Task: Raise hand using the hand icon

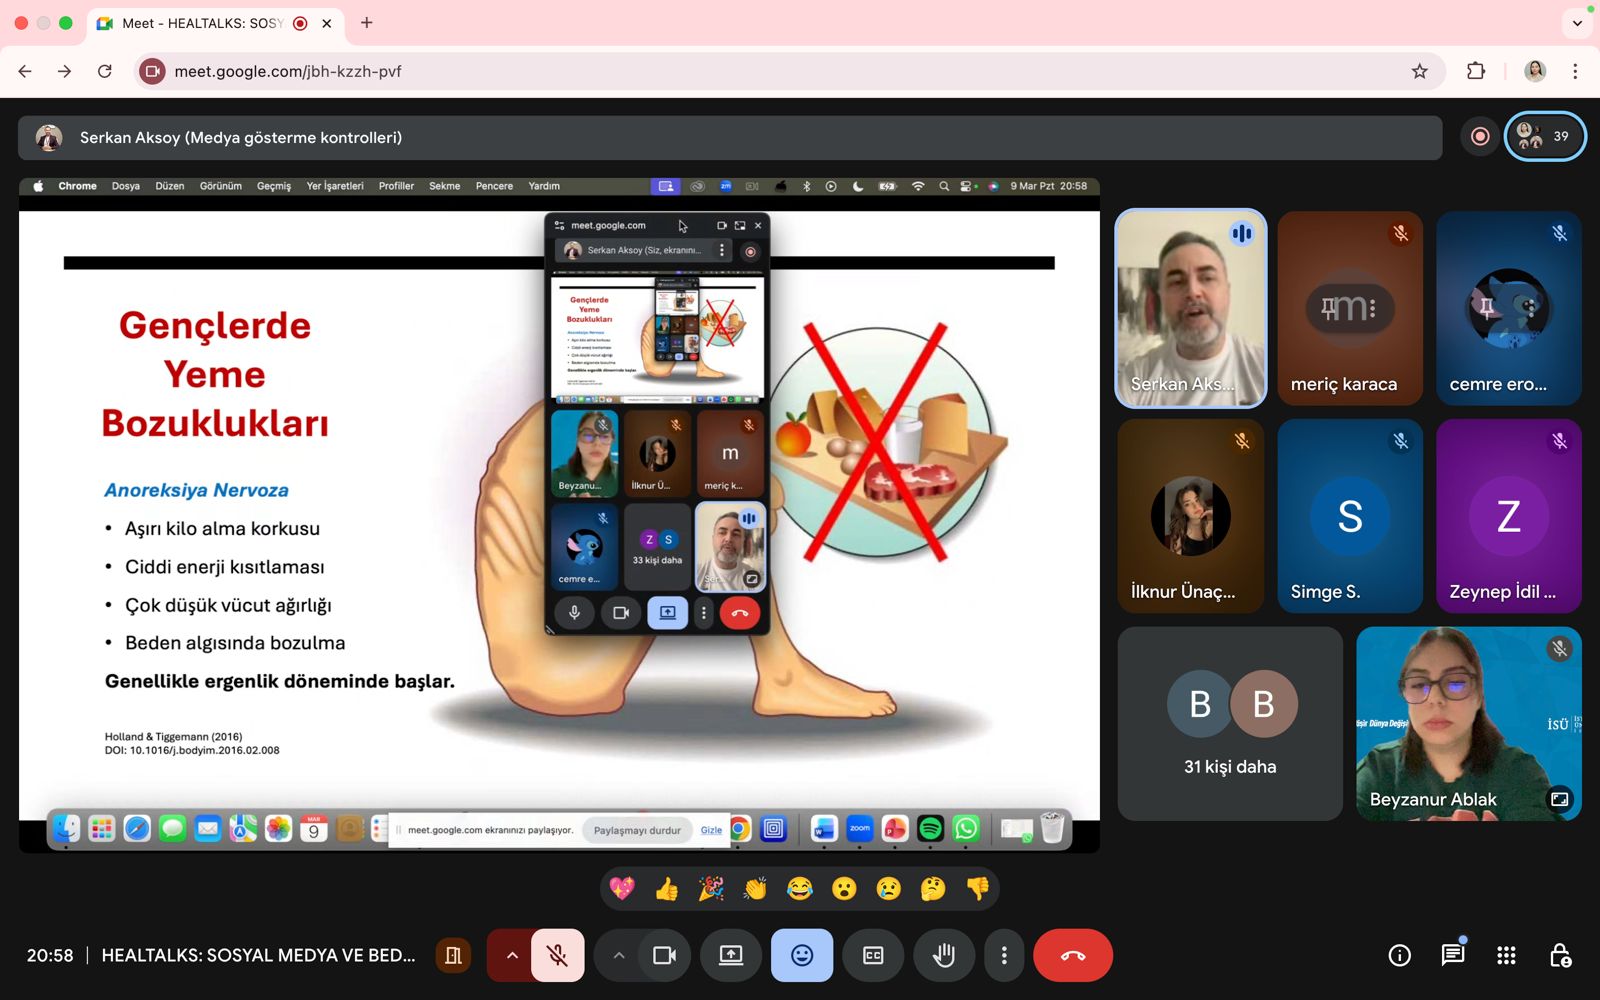Action: coord(943,955)
